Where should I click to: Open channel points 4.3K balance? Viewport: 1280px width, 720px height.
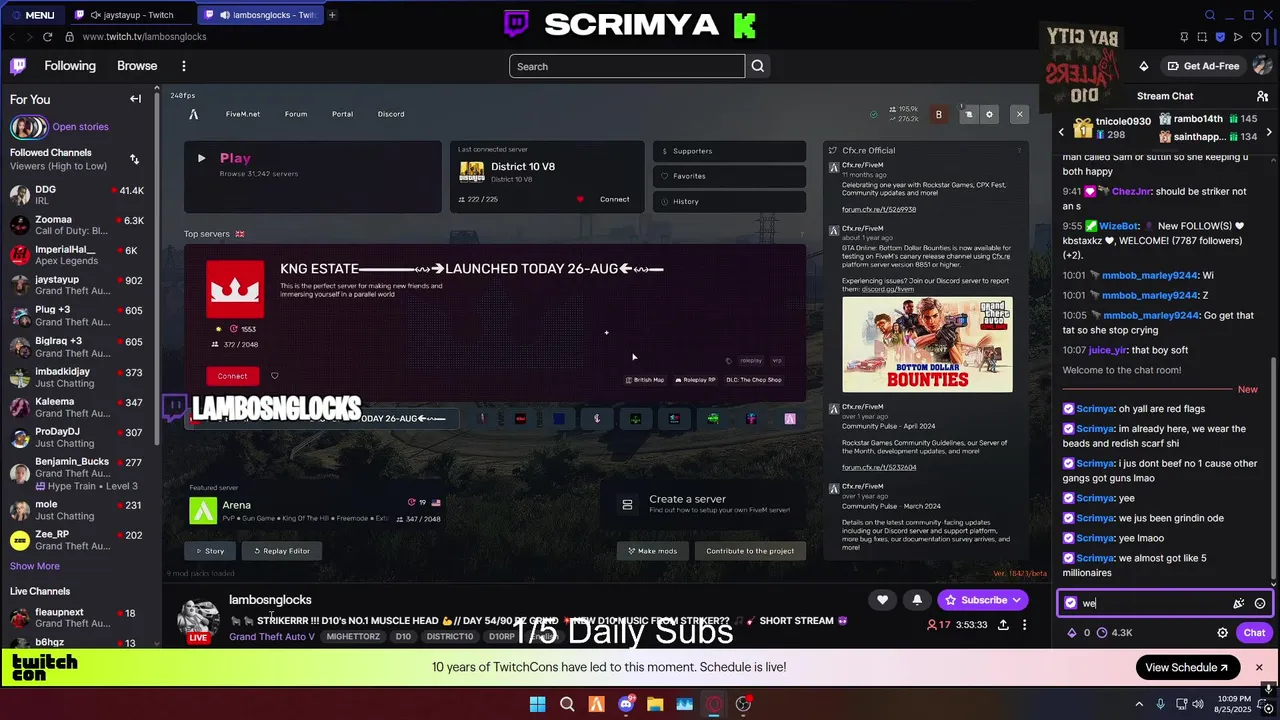click(1115, 633)
